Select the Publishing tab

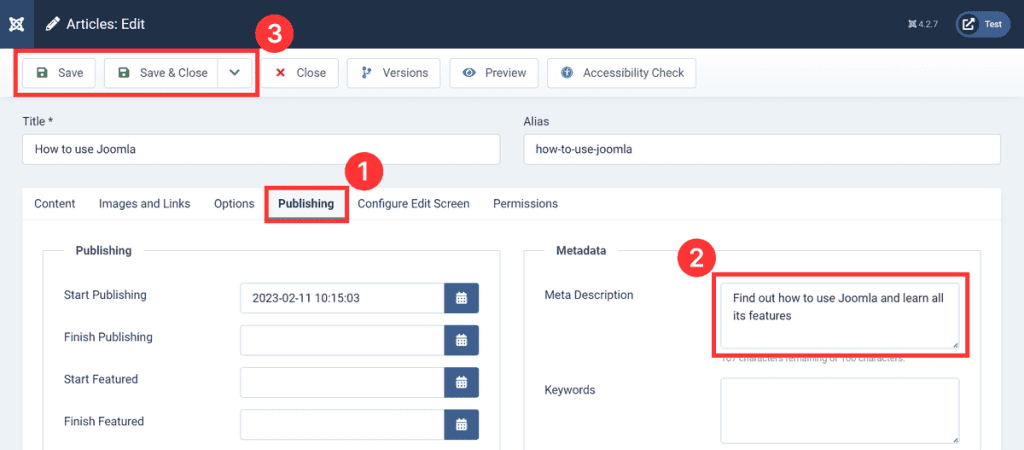point(306,204)
